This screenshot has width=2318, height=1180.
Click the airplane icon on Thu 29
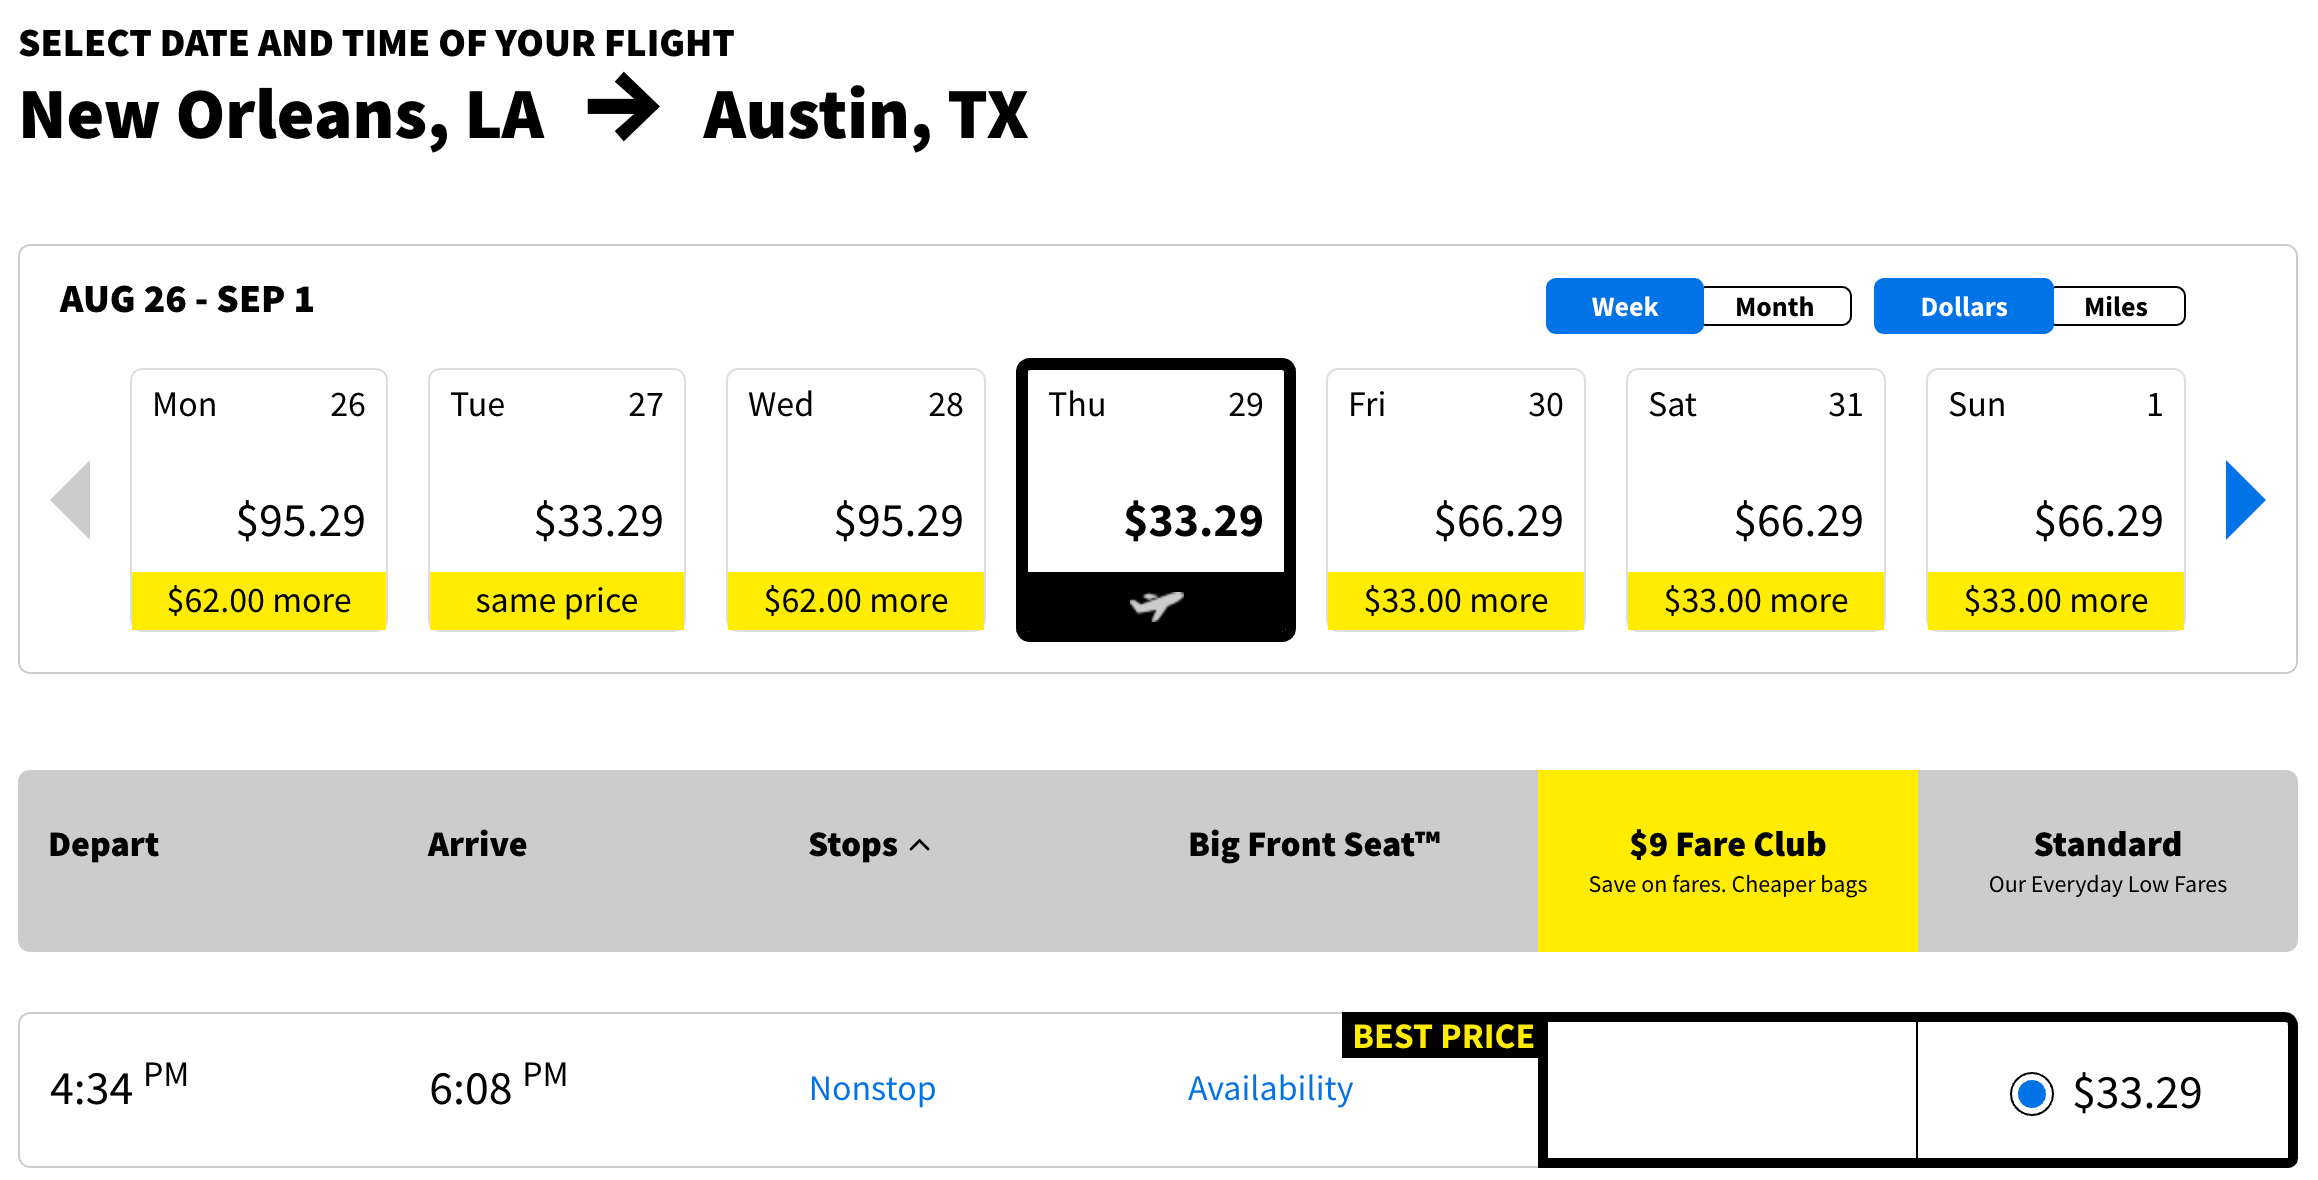click(1156, 604)
